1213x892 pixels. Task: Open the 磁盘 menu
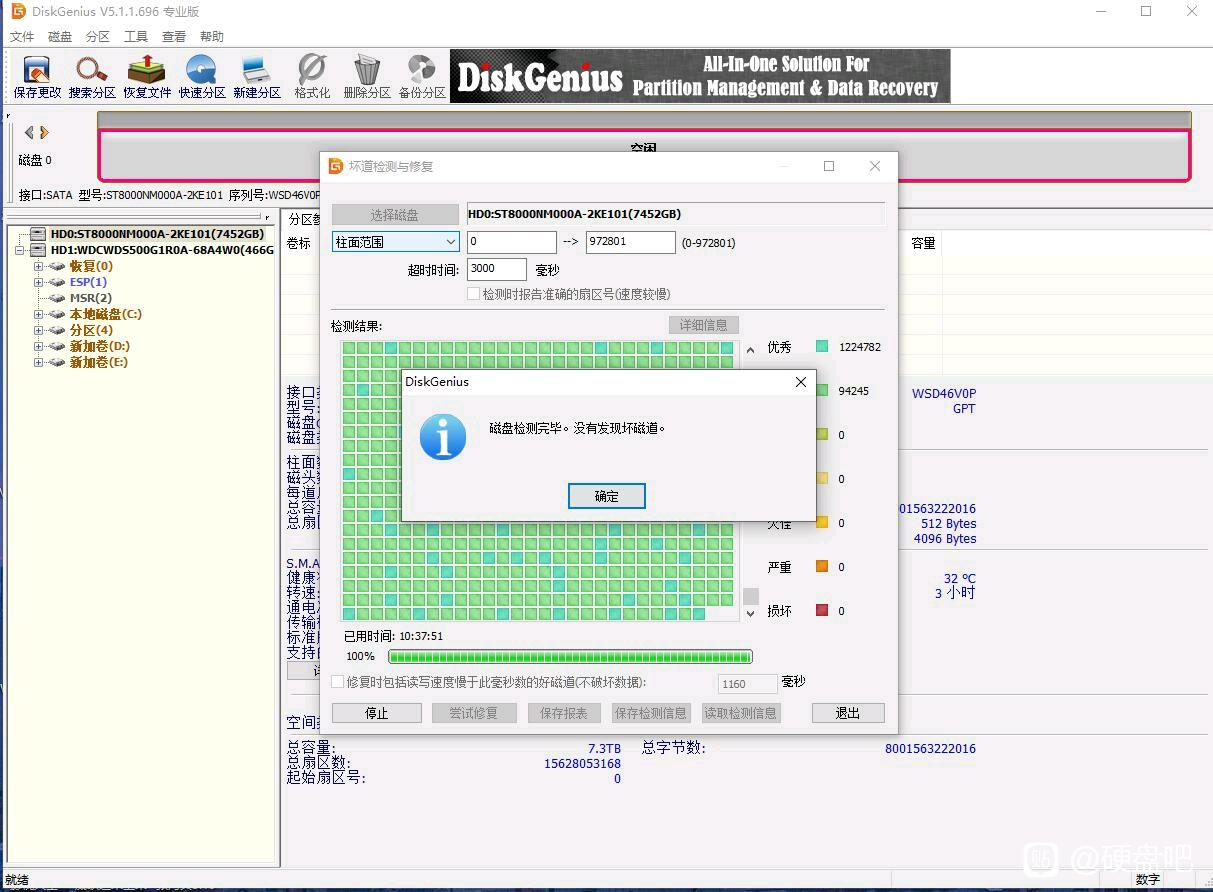pos(60,37)
